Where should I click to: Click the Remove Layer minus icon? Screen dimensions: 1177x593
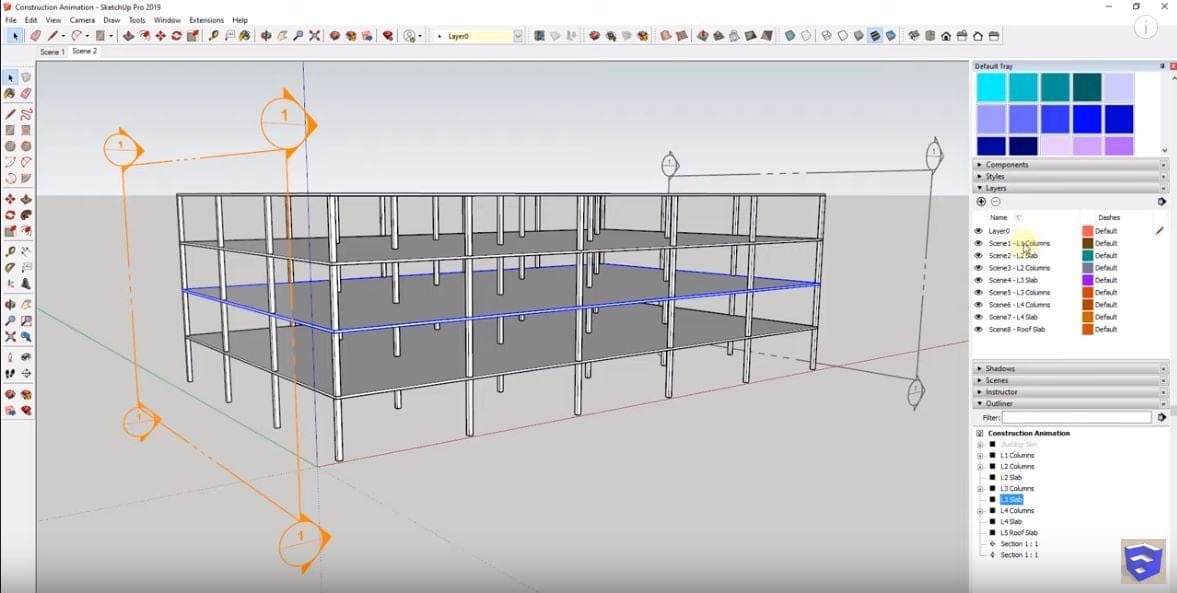click(x=995, y=202)
